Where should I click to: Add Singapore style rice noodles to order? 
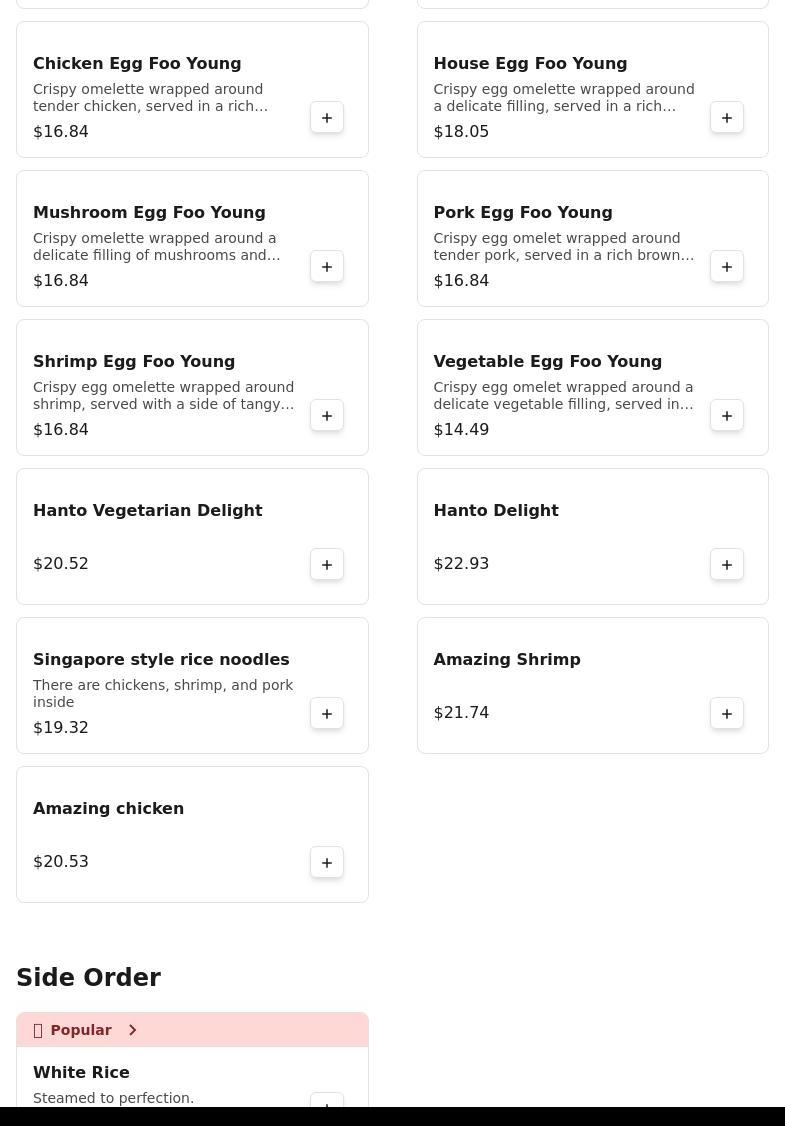click(327, 714)
